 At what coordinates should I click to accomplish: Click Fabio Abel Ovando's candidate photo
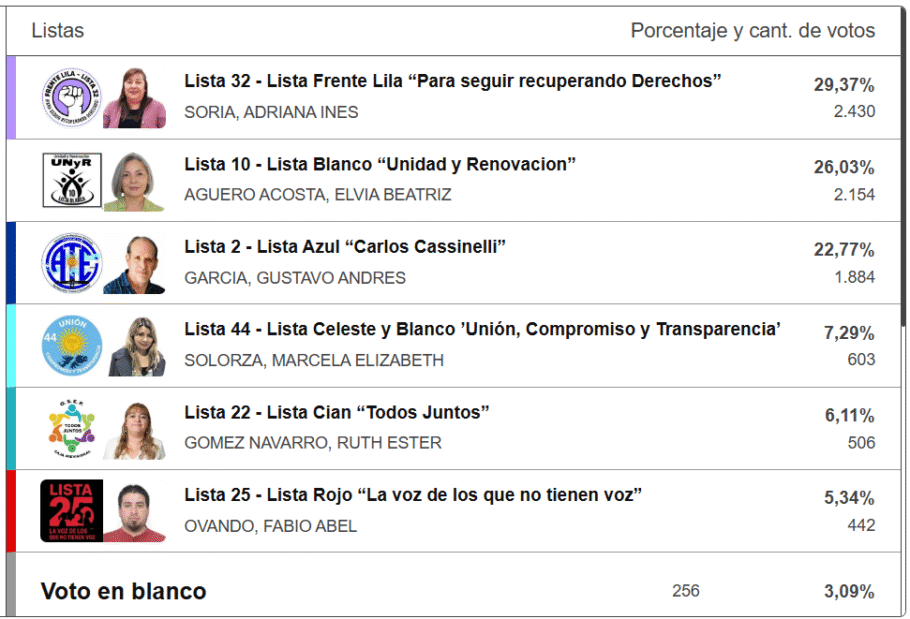135,511
